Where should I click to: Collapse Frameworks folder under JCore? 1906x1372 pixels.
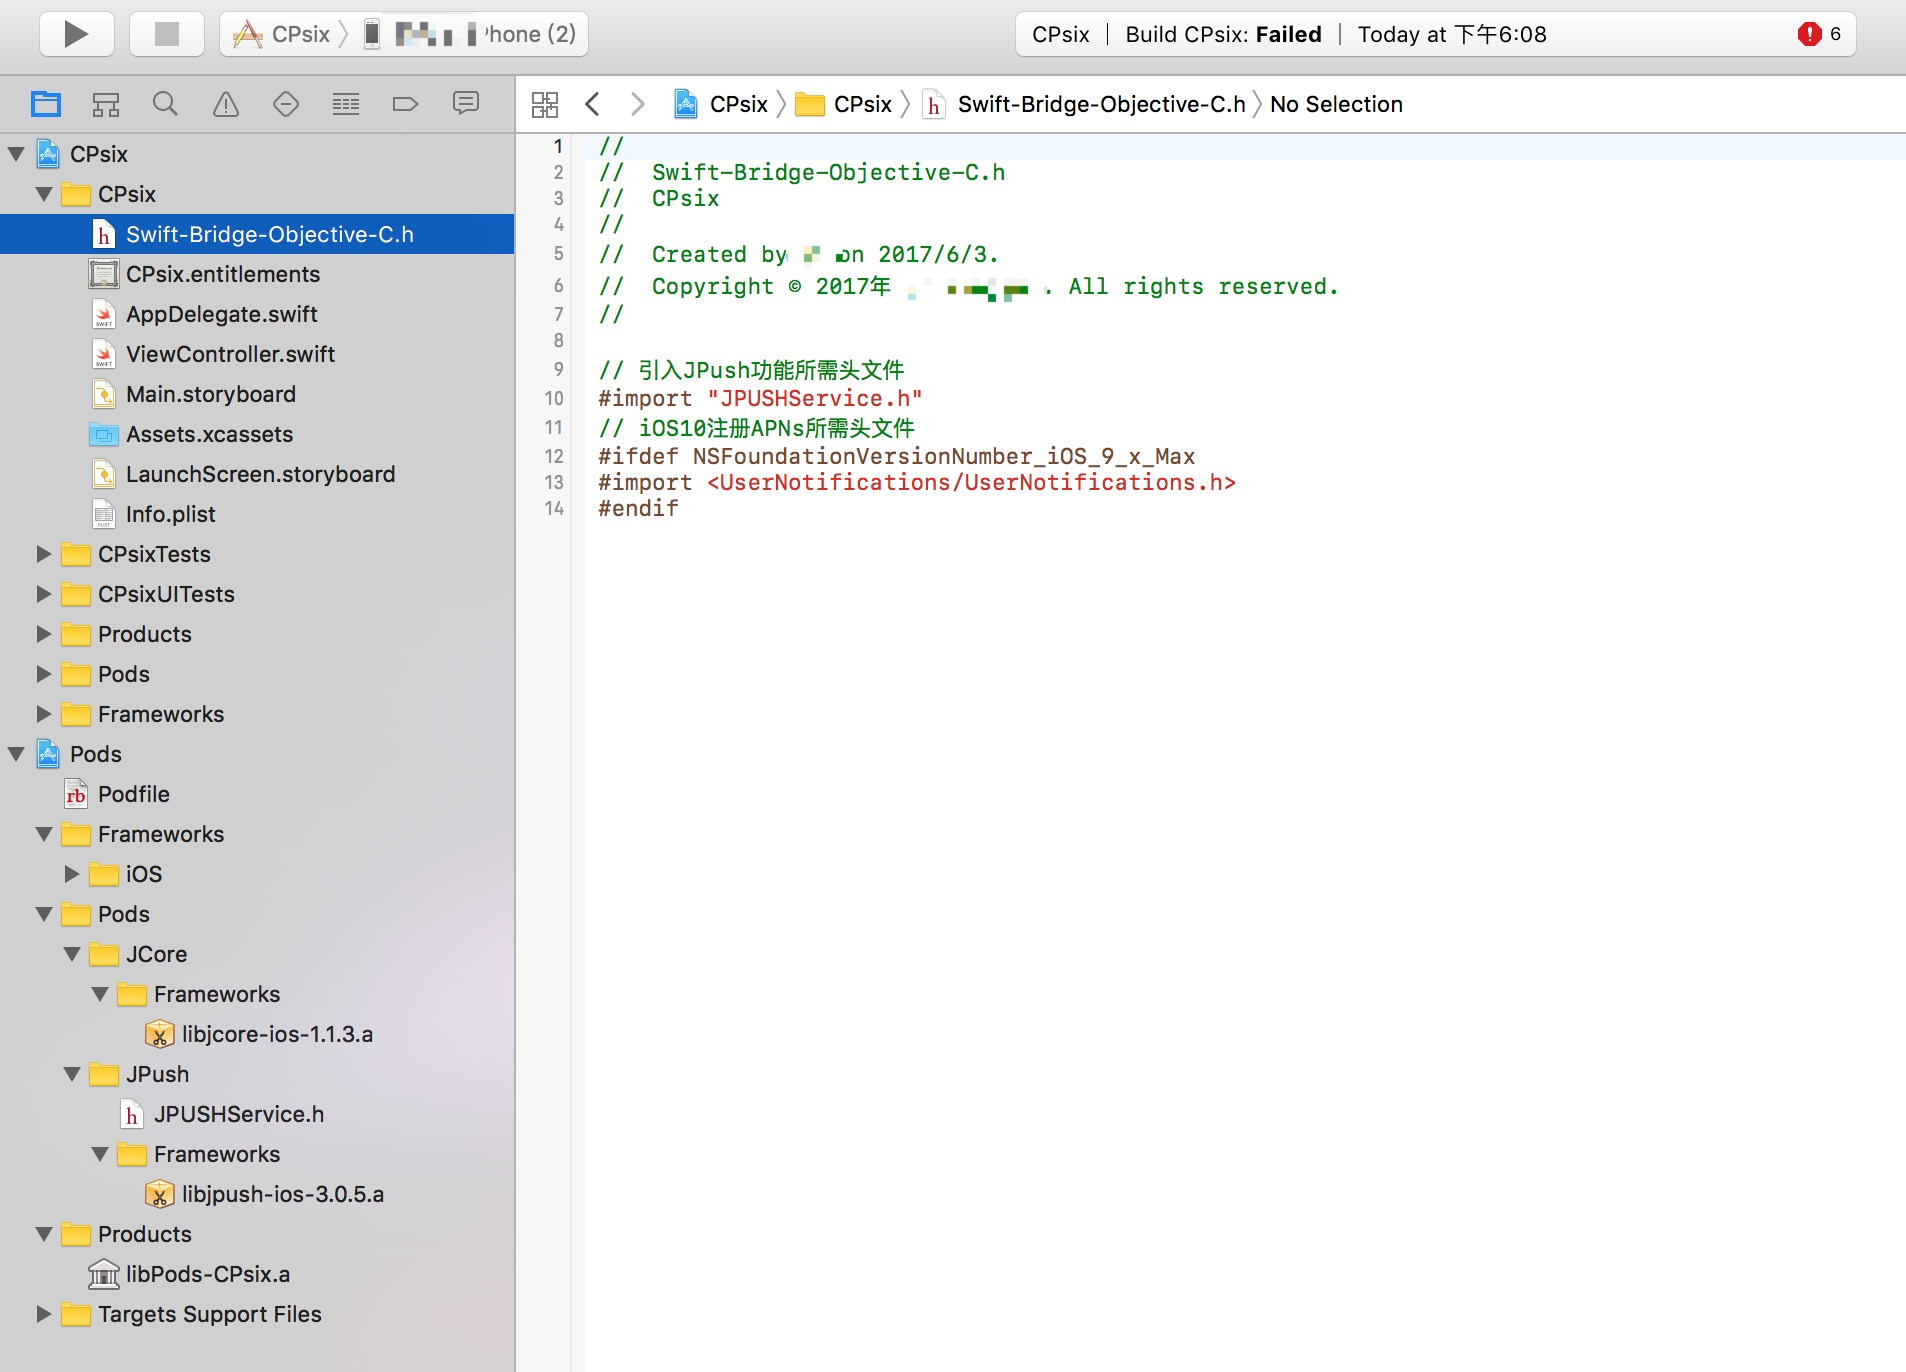(x=100, y=994)
